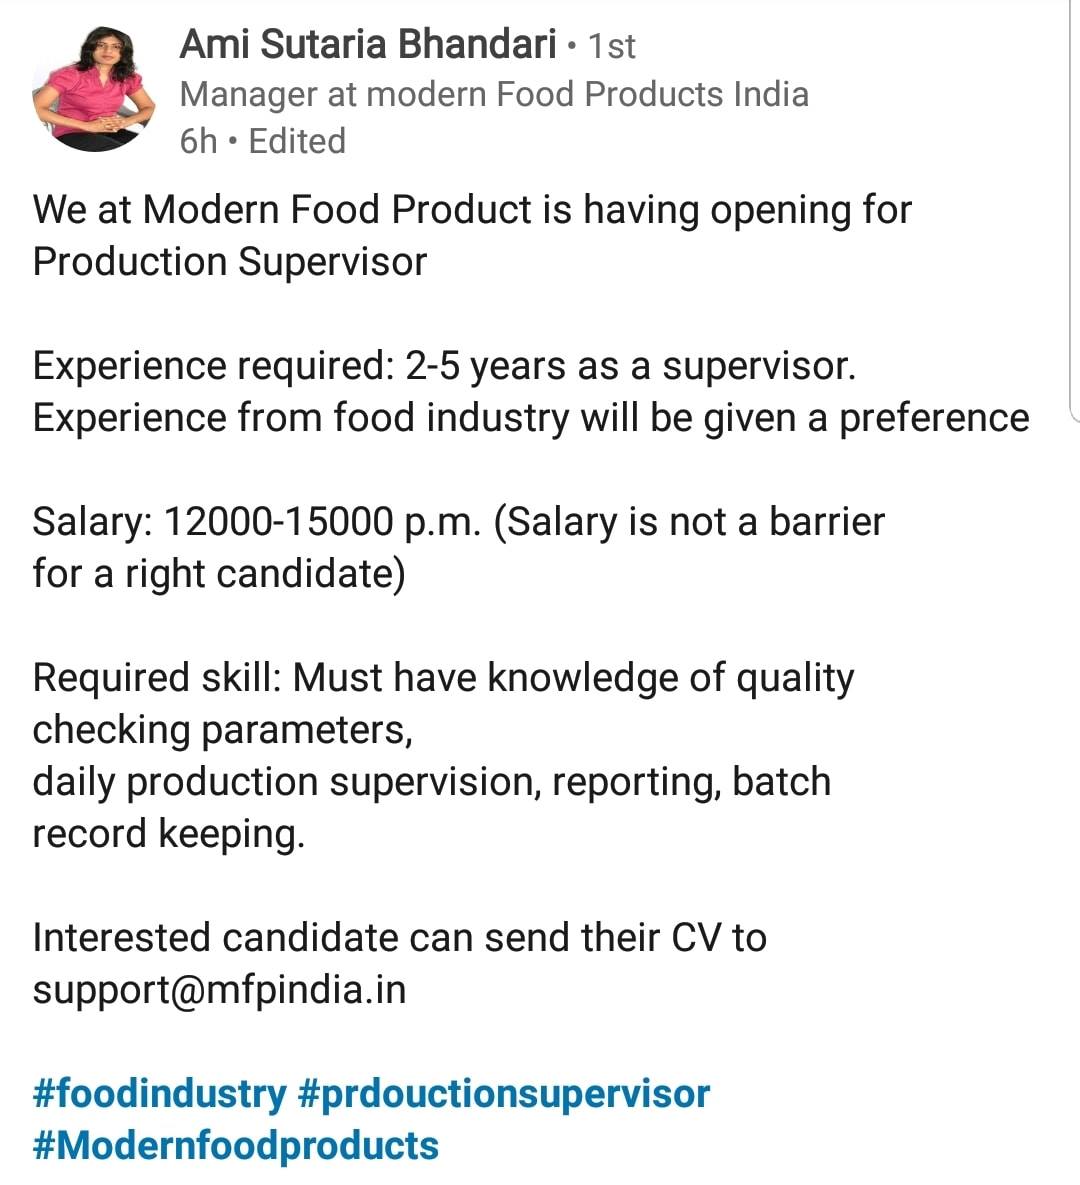Open the post author's profile photo
The height and width of the screenshot is (1185, 1080).
point(94,89)
